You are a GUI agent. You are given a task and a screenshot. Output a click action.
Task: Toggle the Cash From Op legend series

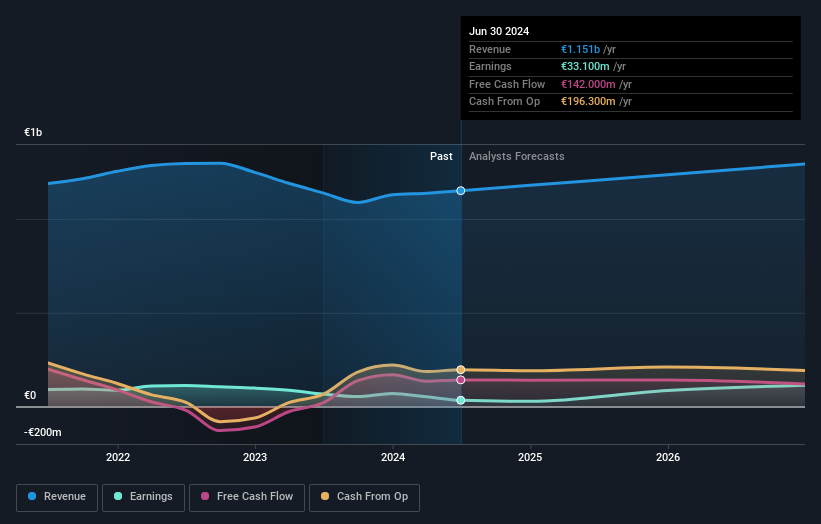tap(364, 497)
